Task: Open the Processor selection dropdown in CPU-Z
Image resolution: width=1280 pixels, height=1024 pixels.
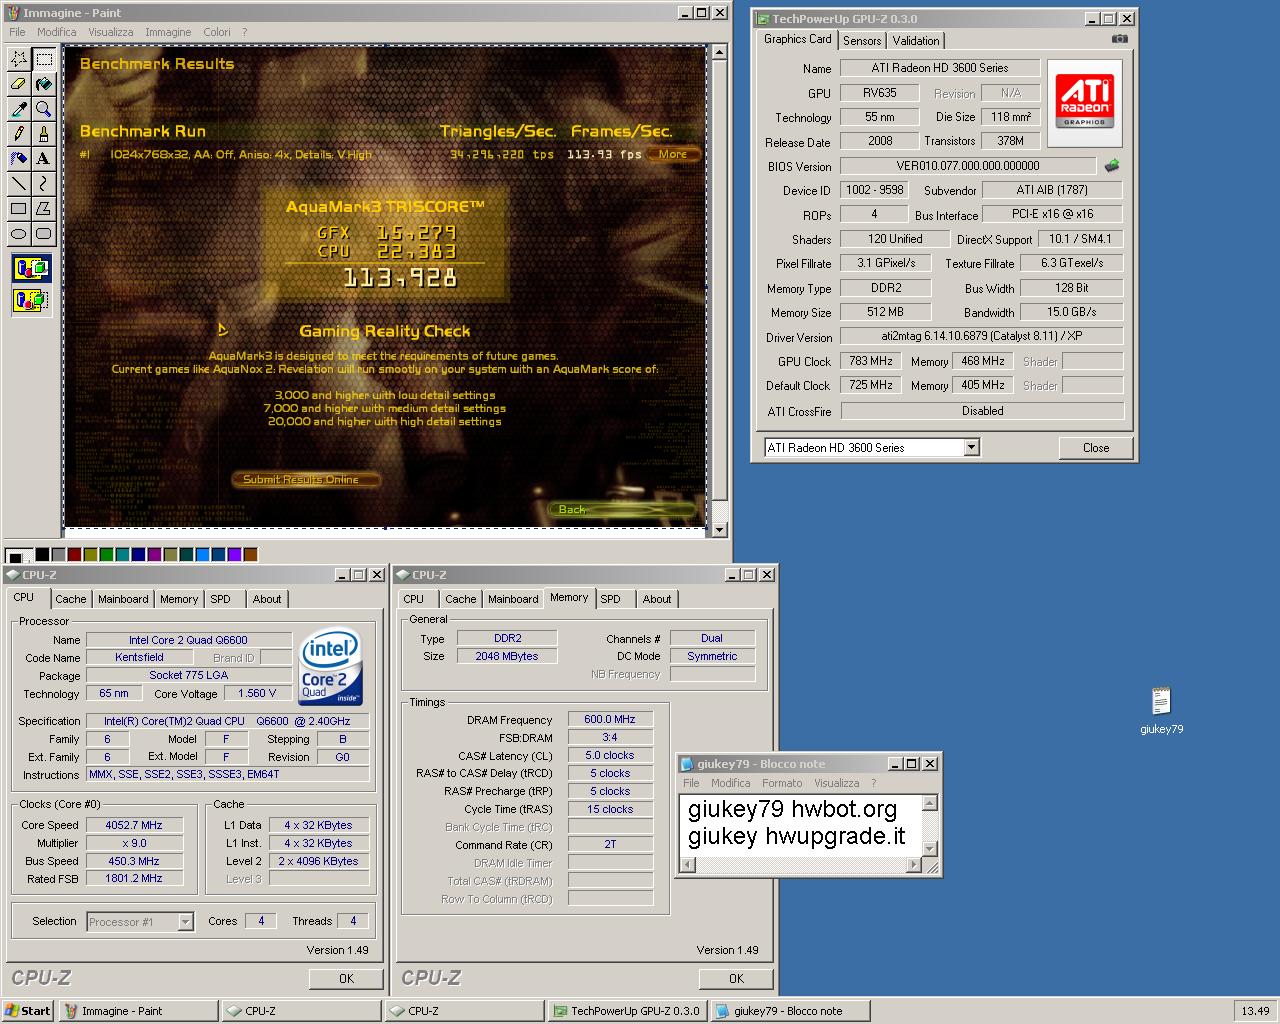Action: coord(185,922)
